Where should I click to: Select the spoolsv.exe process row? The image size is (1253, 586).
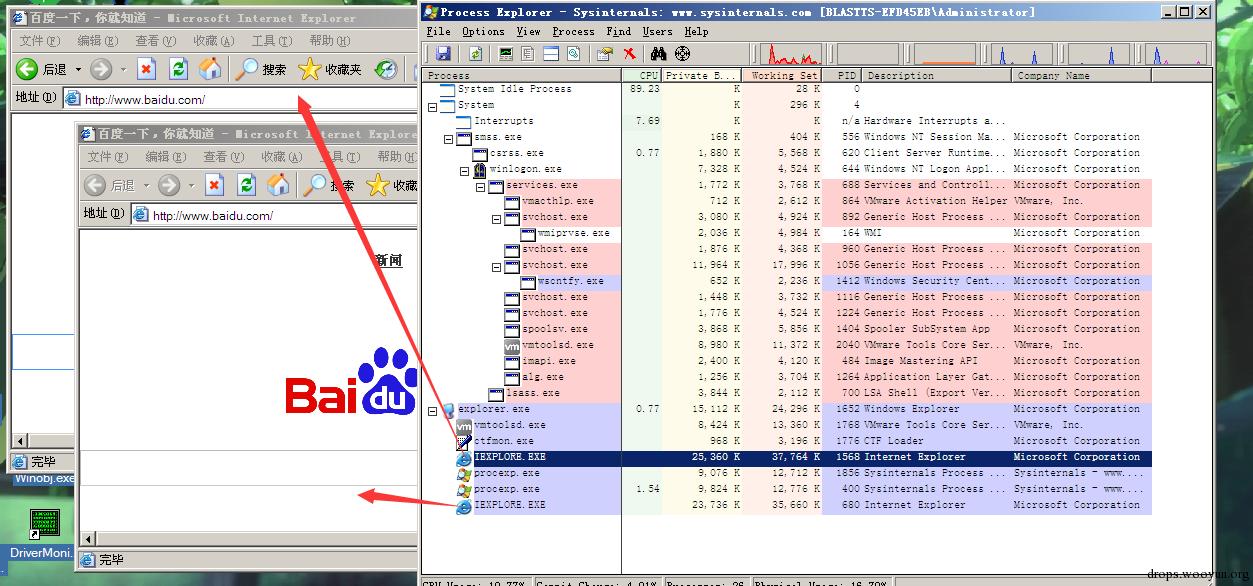pyautogui.click(x=787, y=329)
